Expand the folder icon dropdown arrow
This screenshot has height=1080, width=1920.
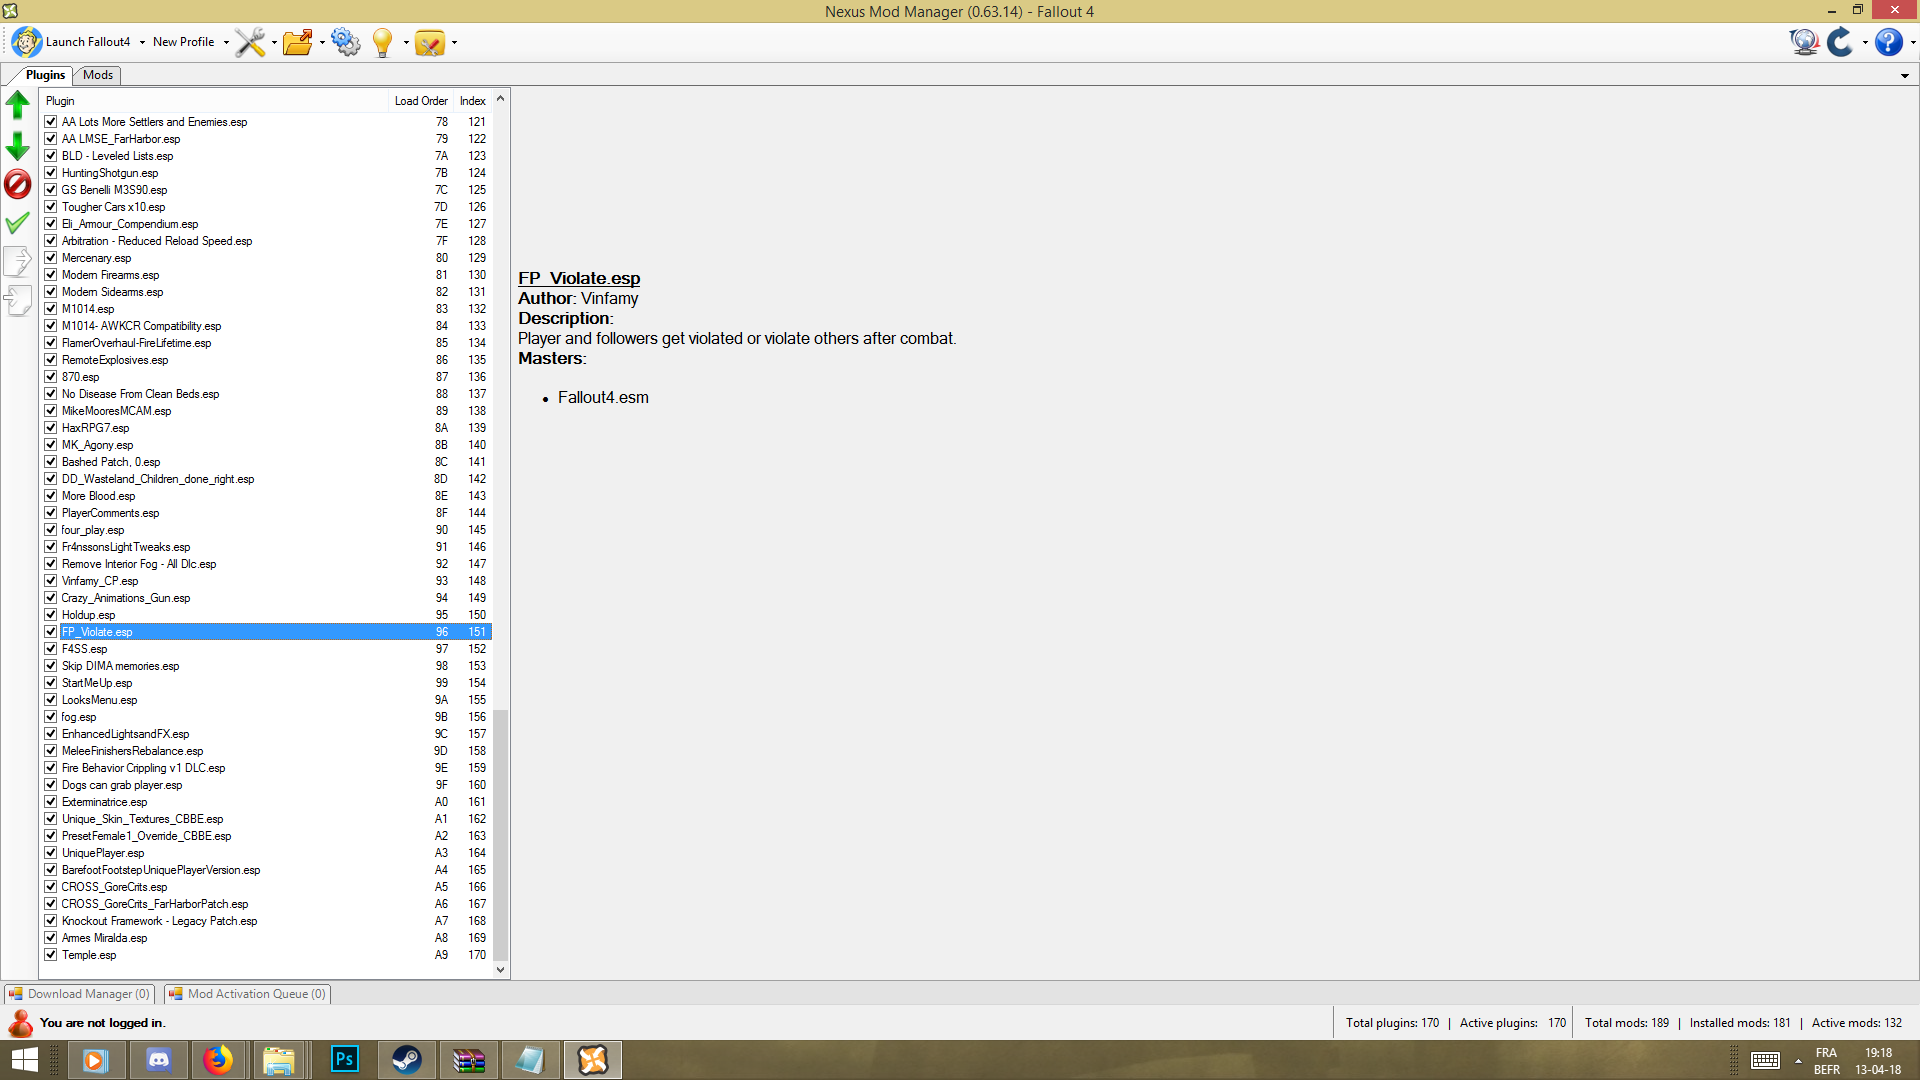click(322, 42)
